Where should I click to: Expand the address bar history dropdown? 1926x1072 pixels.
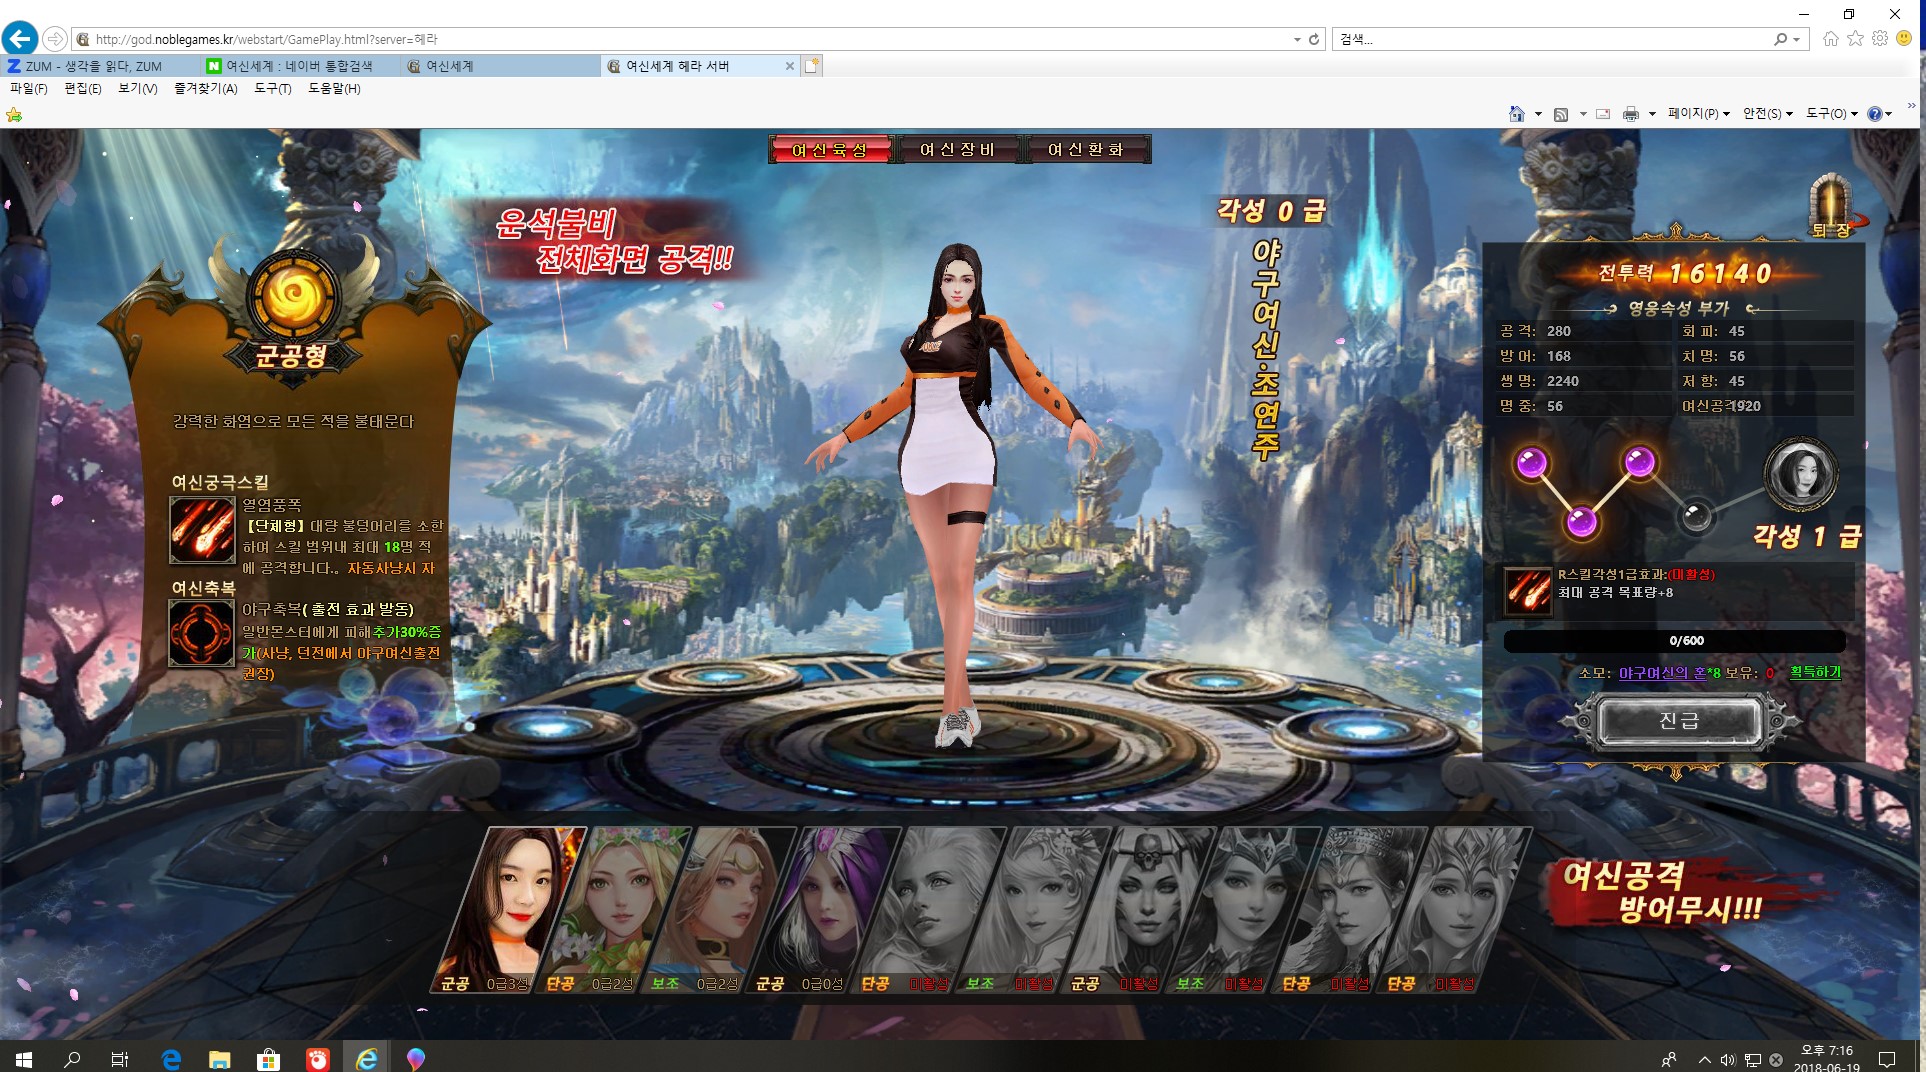pyautogui.click(x=1297, y=40)
